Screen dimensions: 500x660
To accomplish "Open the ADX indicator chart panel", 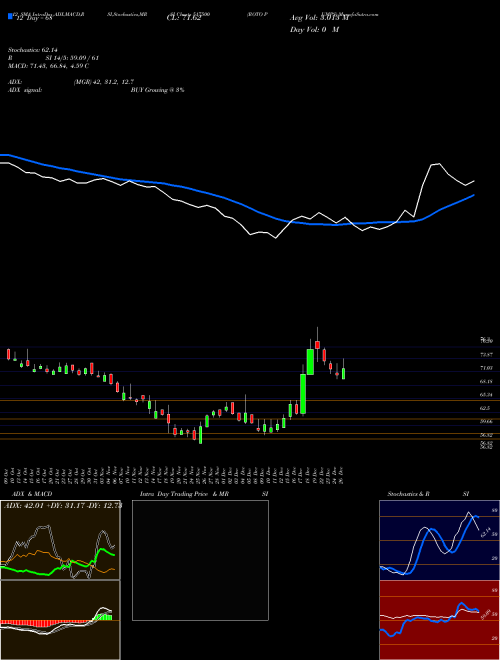I will tap(60, 540).
